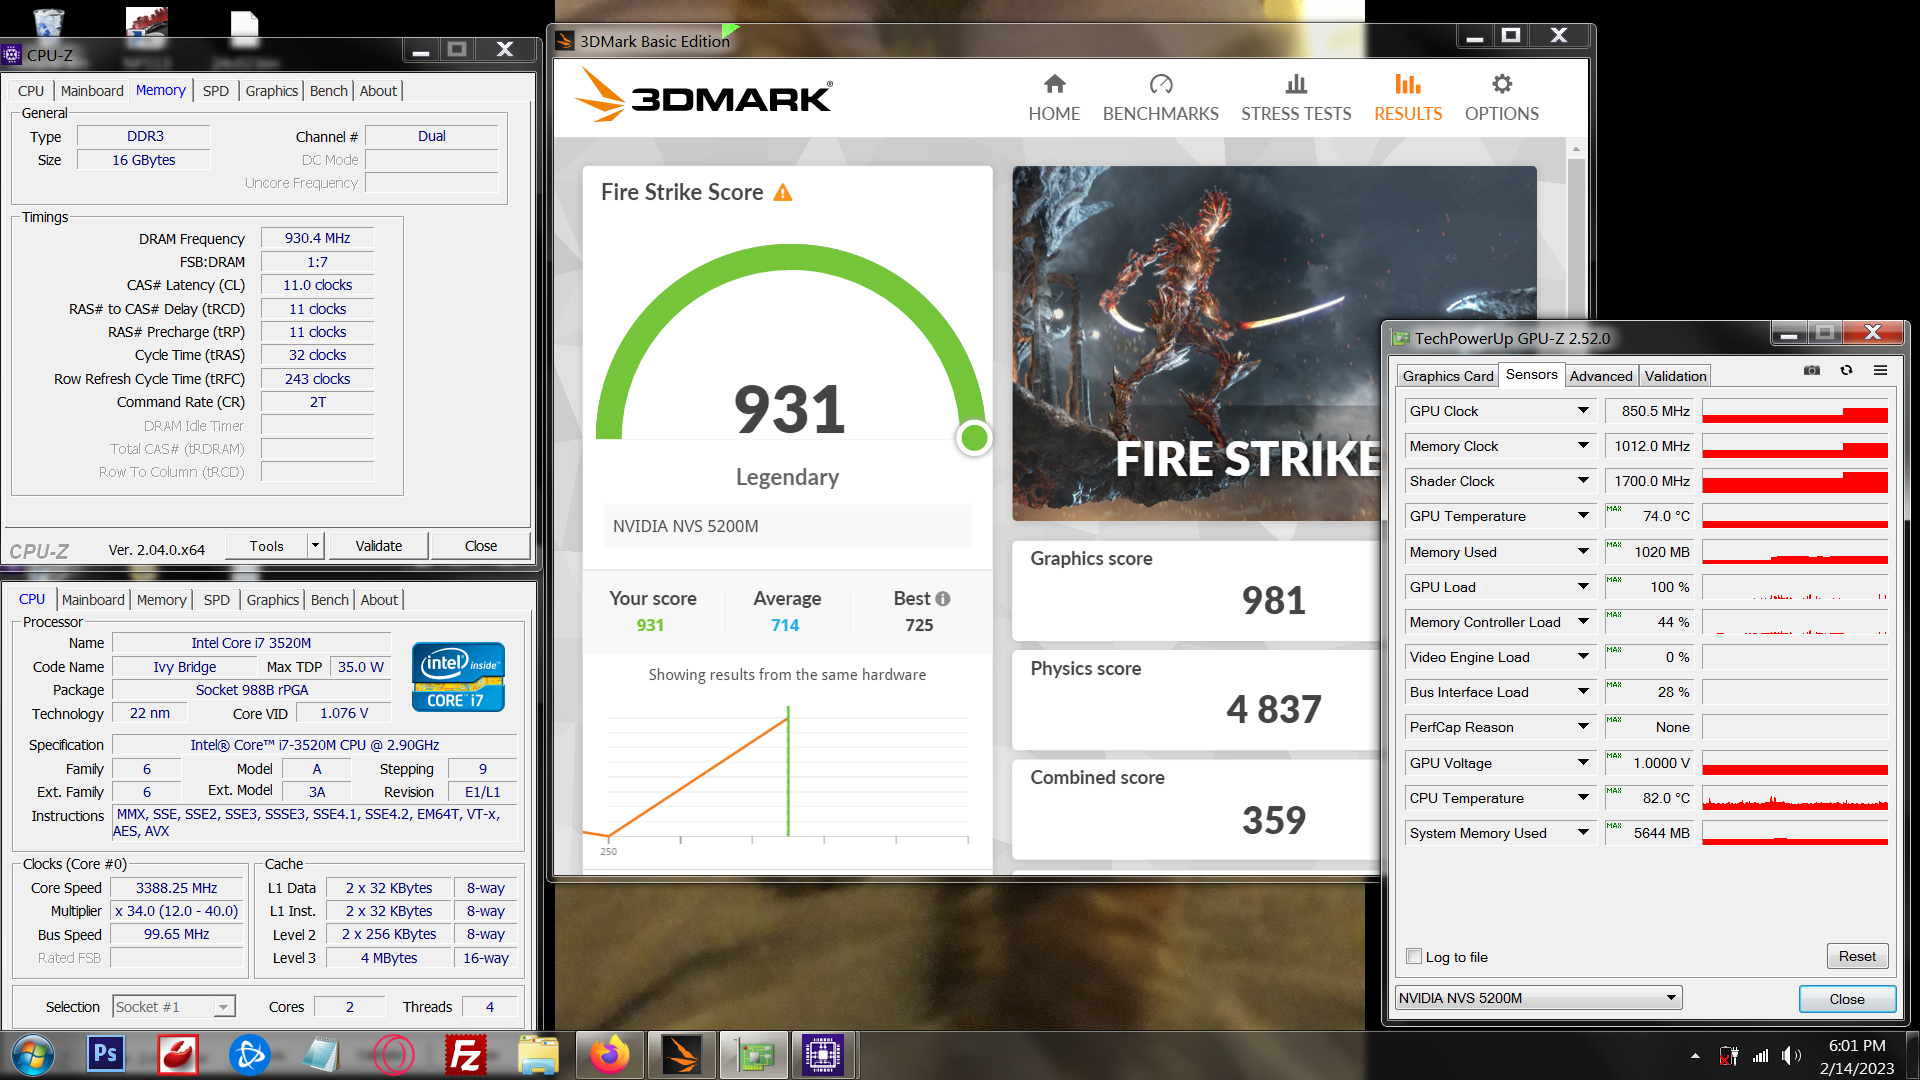
Task: Click the GPU-Z refresh icon
Action: [x=1846, y=371]
